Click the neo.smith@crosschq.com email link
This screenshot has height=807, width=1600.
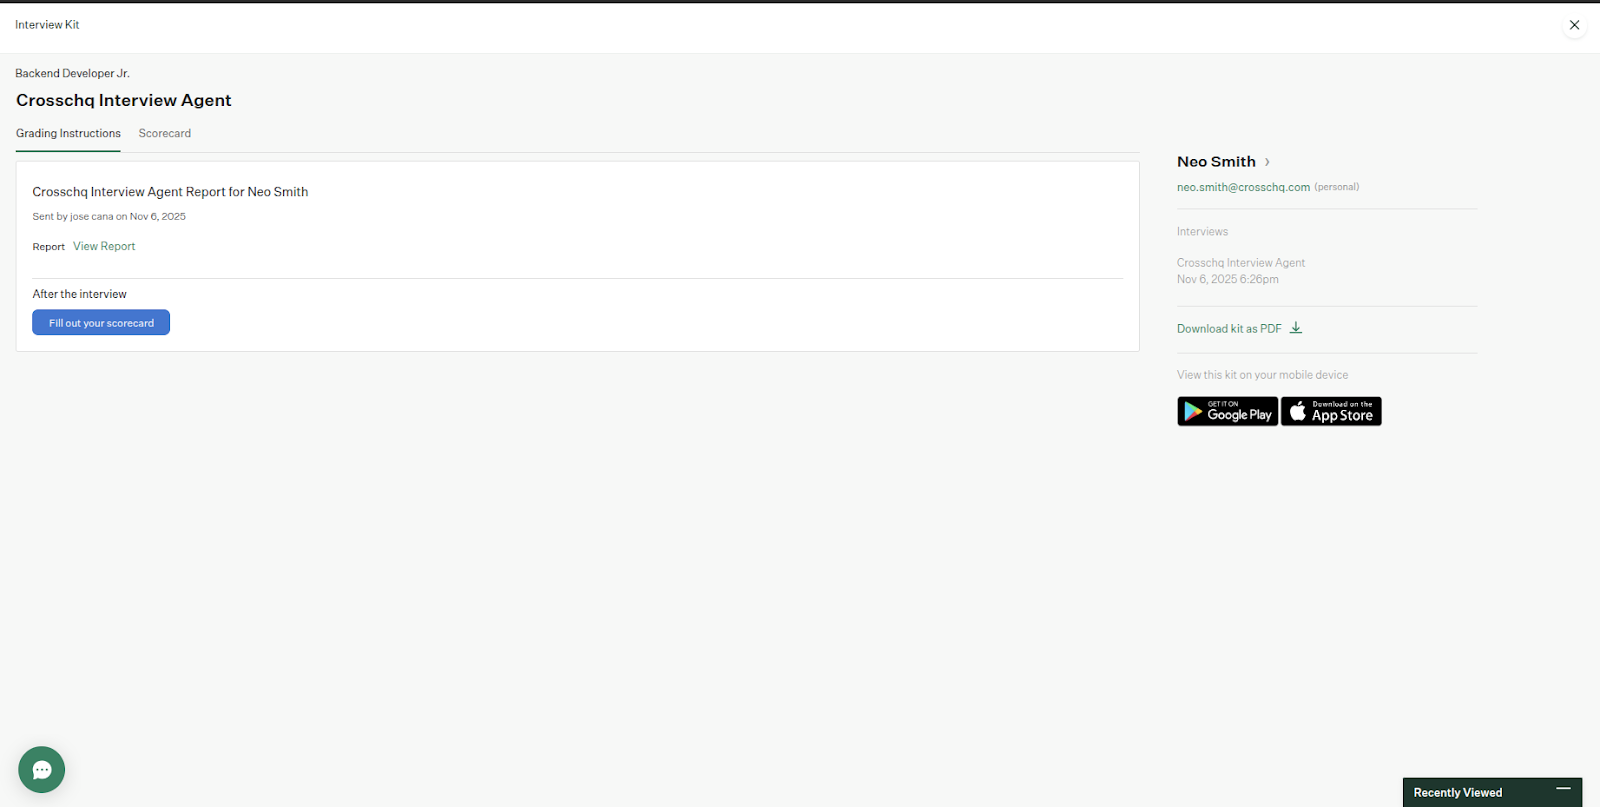tap(1243, 187)
